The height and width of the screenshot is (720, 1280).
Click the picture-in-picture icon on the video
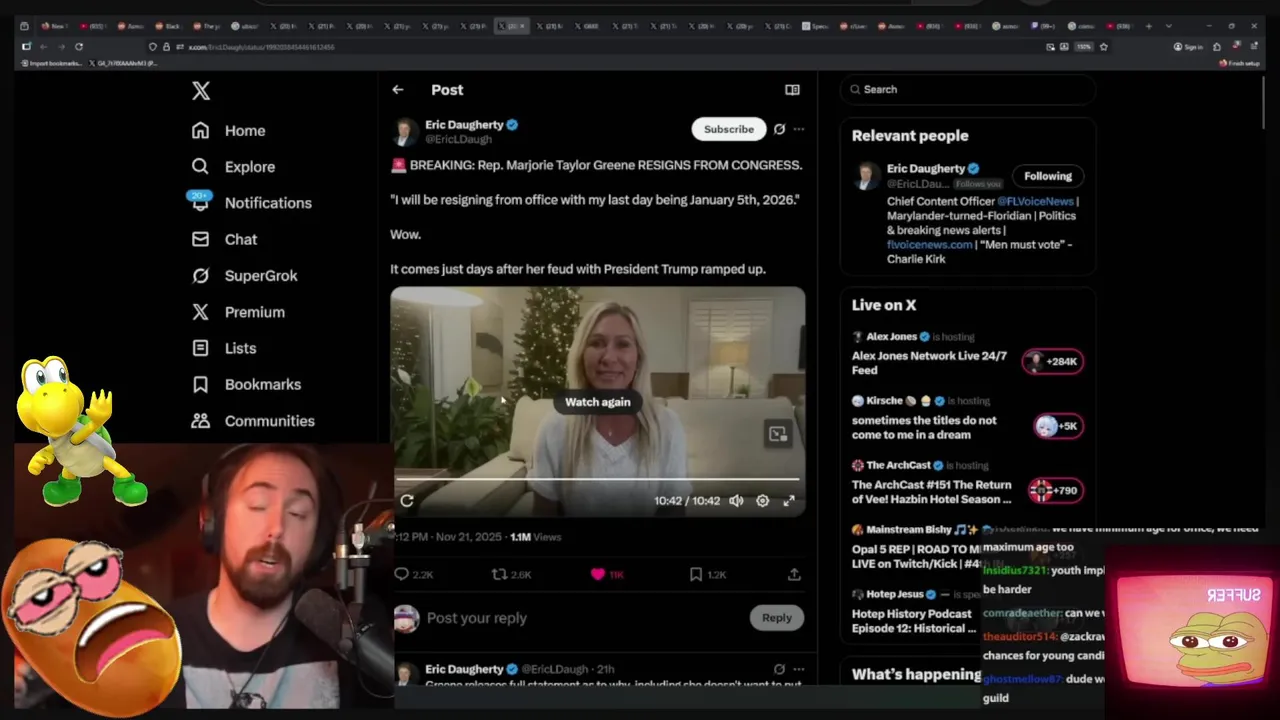[x=778, y=434]
